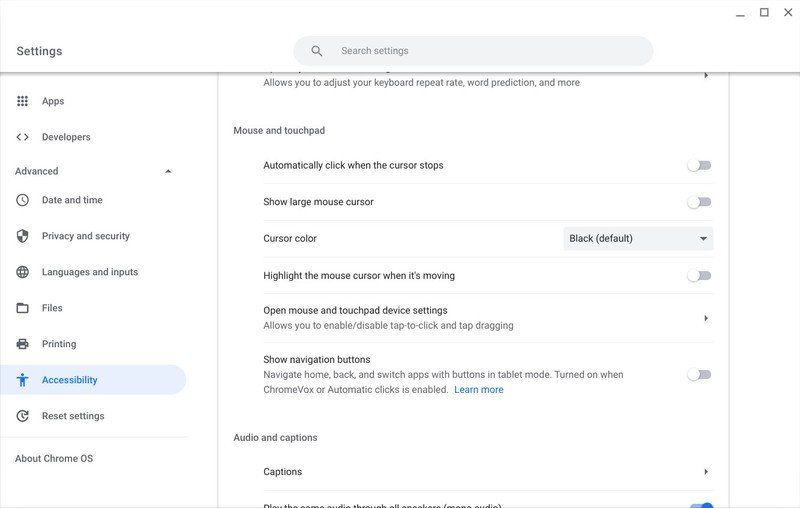The image size is (800, 508).
Task: Collapse the Advanced section in sidebar
Action: pyautogui.click(x=167, y=172)
